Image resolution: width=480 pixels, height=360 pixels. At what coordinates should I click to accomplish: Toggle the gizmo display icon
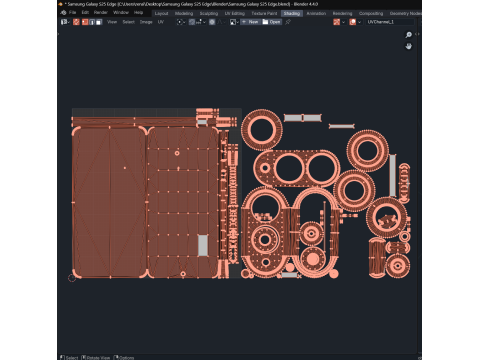click(337, 22)
